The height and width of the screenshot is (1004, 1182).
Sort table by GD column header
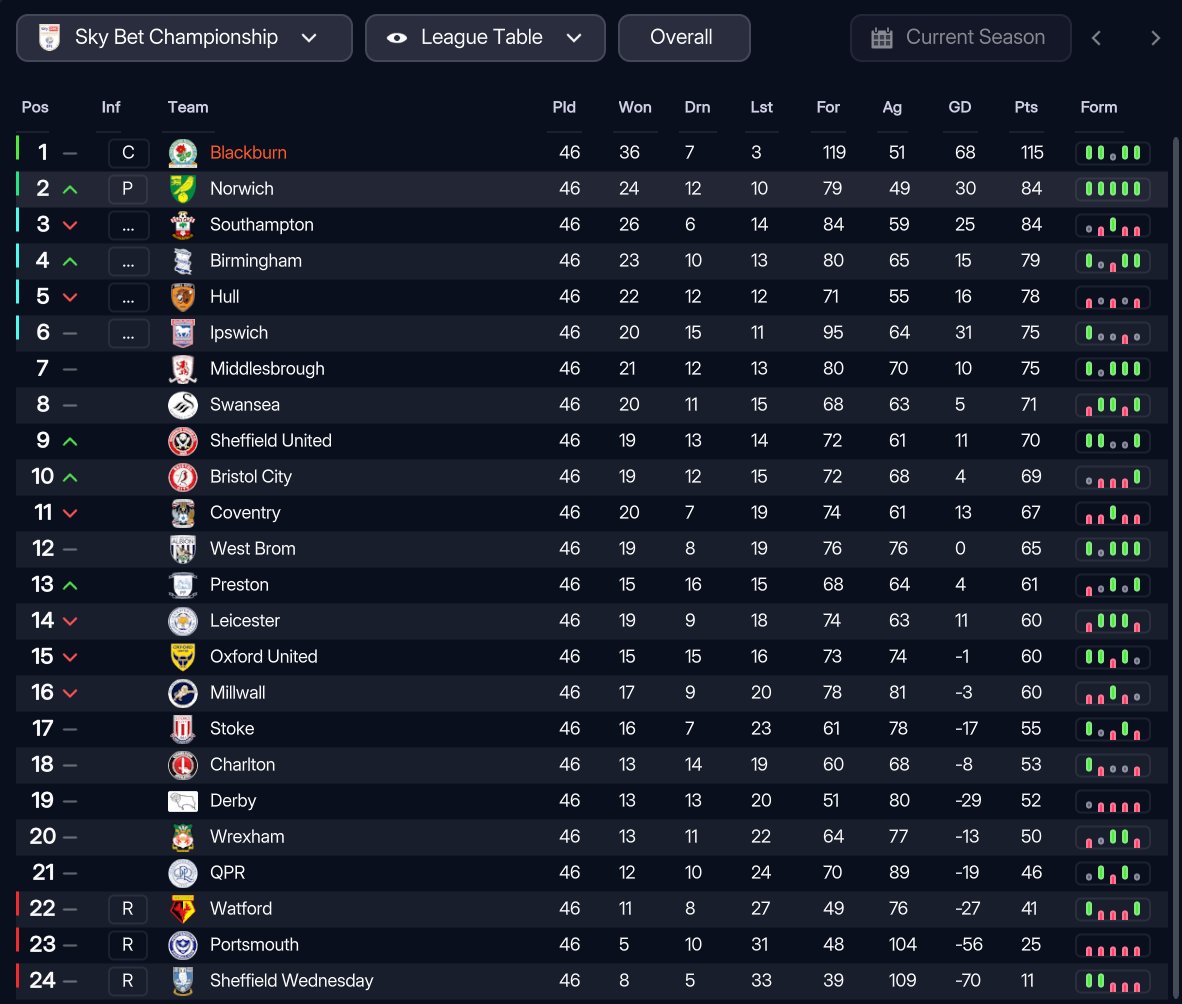959,107
